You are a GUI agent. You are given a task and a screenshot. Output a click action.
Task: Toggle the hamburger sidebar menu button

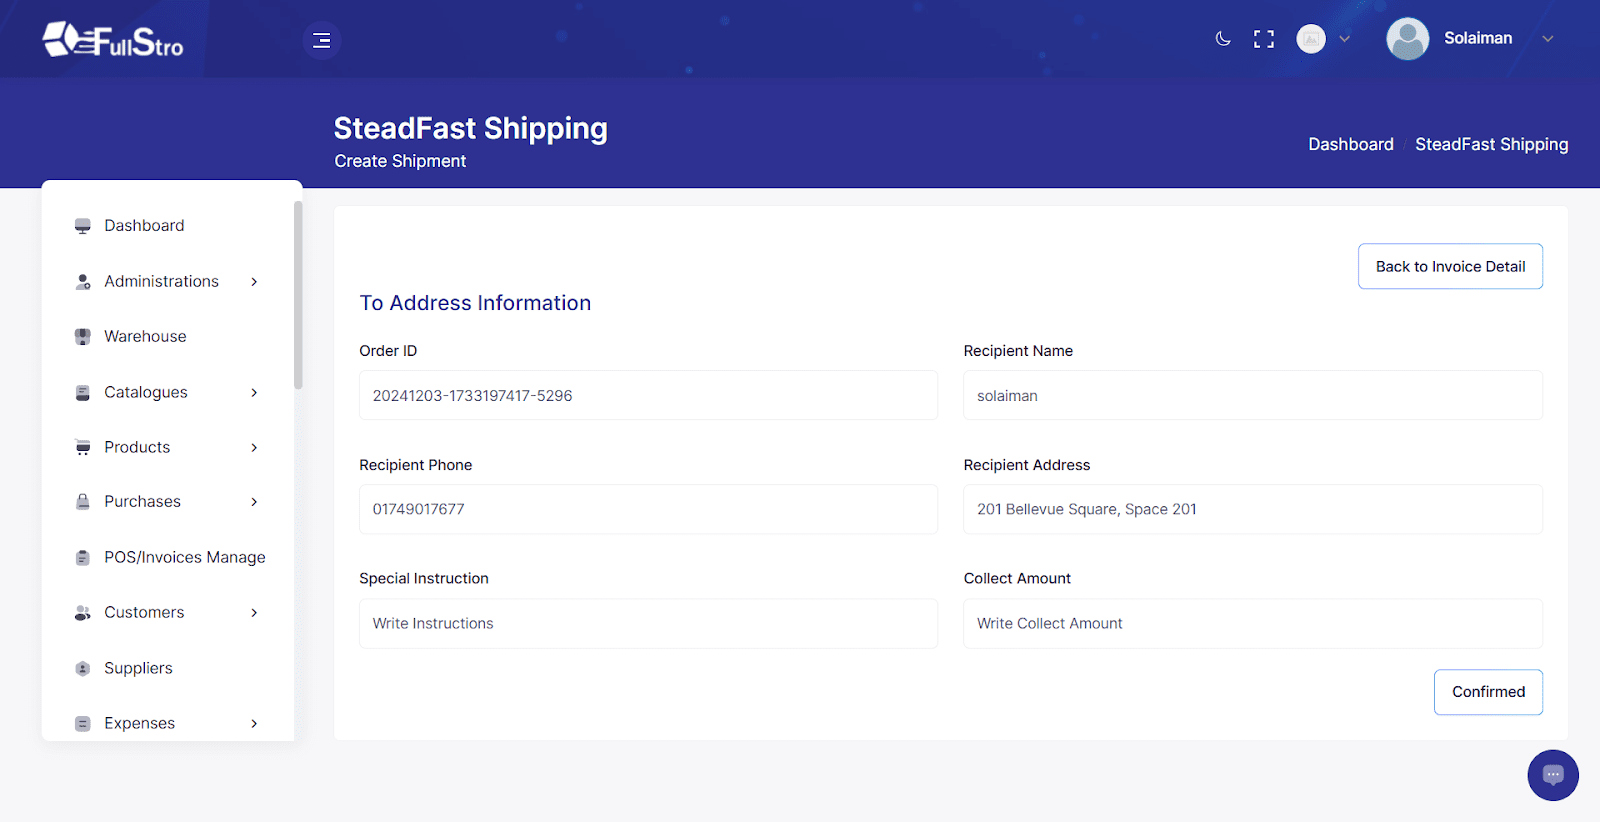pyautogui.click(x=322, y=40)
